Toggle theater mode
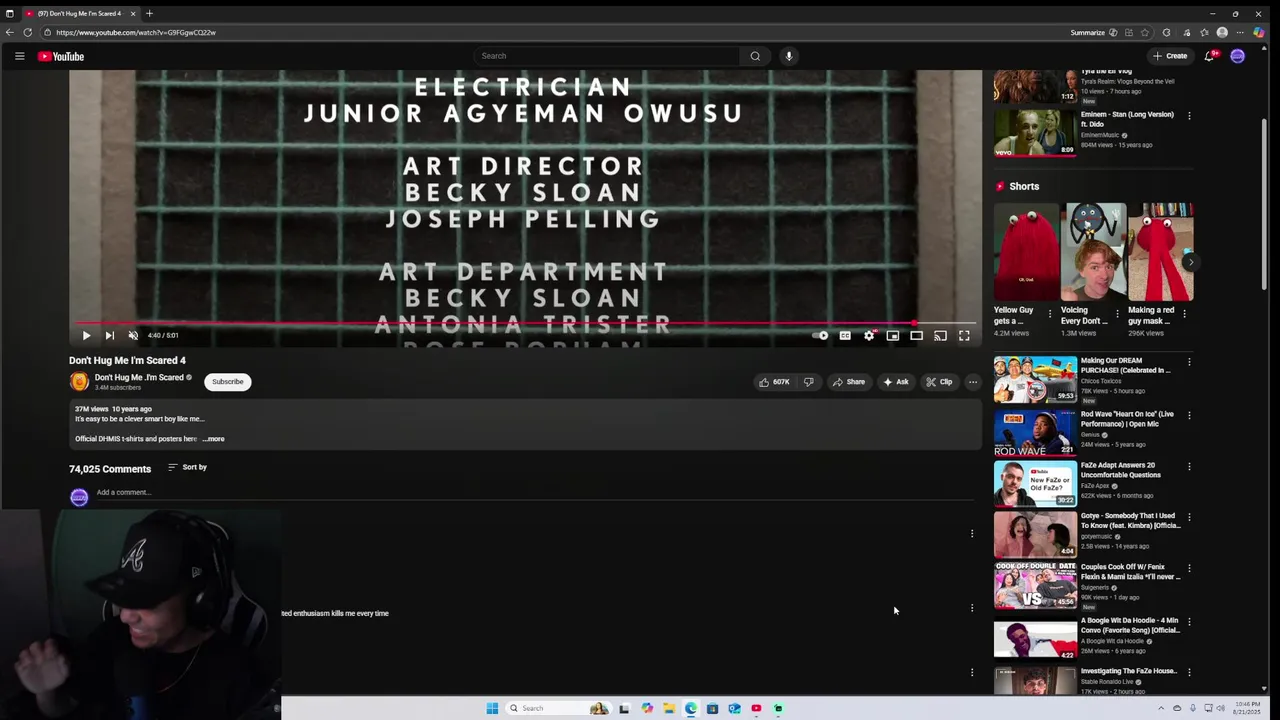 (x=916, y=336)
